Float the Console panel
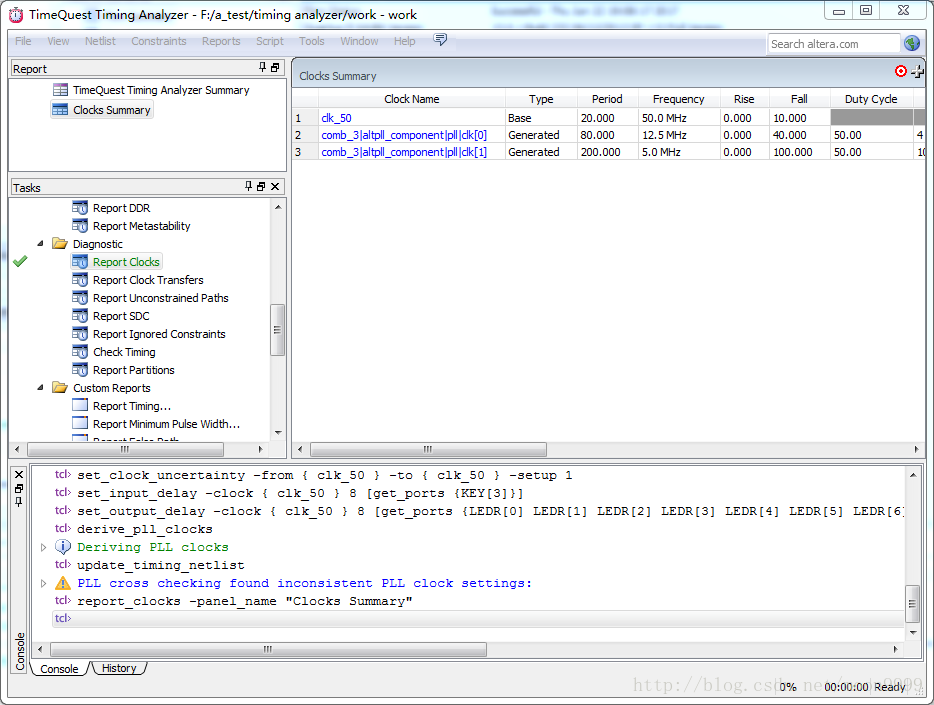This screenshot has width=934, height=705. pos(19,488)
